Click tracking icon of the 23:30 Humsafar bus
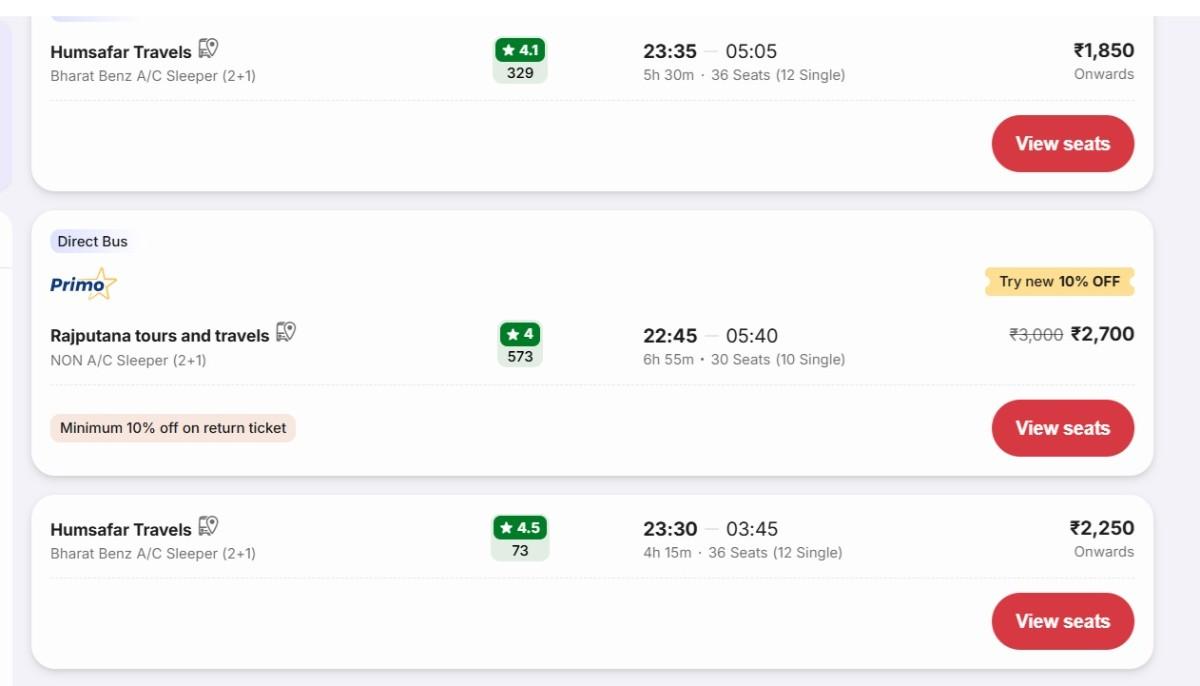The width and height of the screenshot is (1200, 686). click(208, 526)
